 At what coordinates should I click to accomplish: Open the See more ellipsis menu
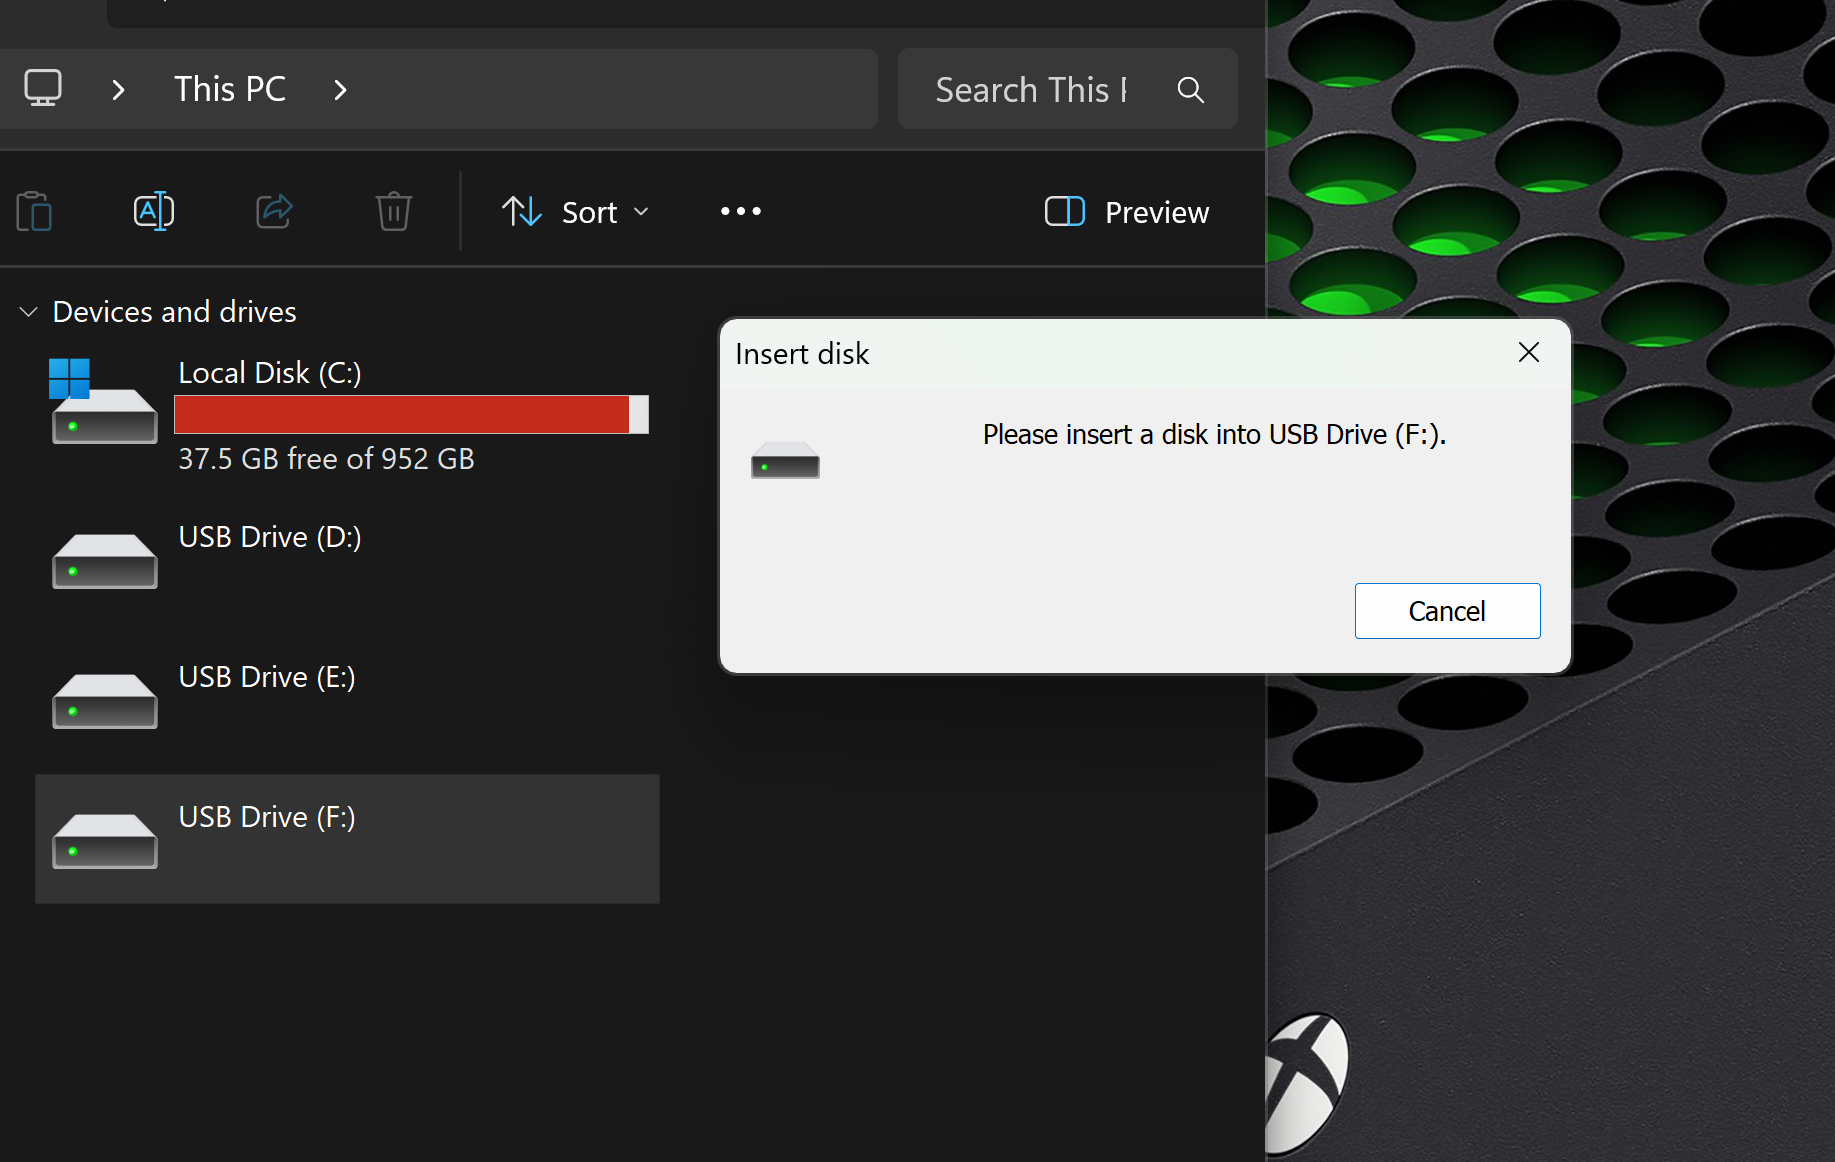coord(740,211)
